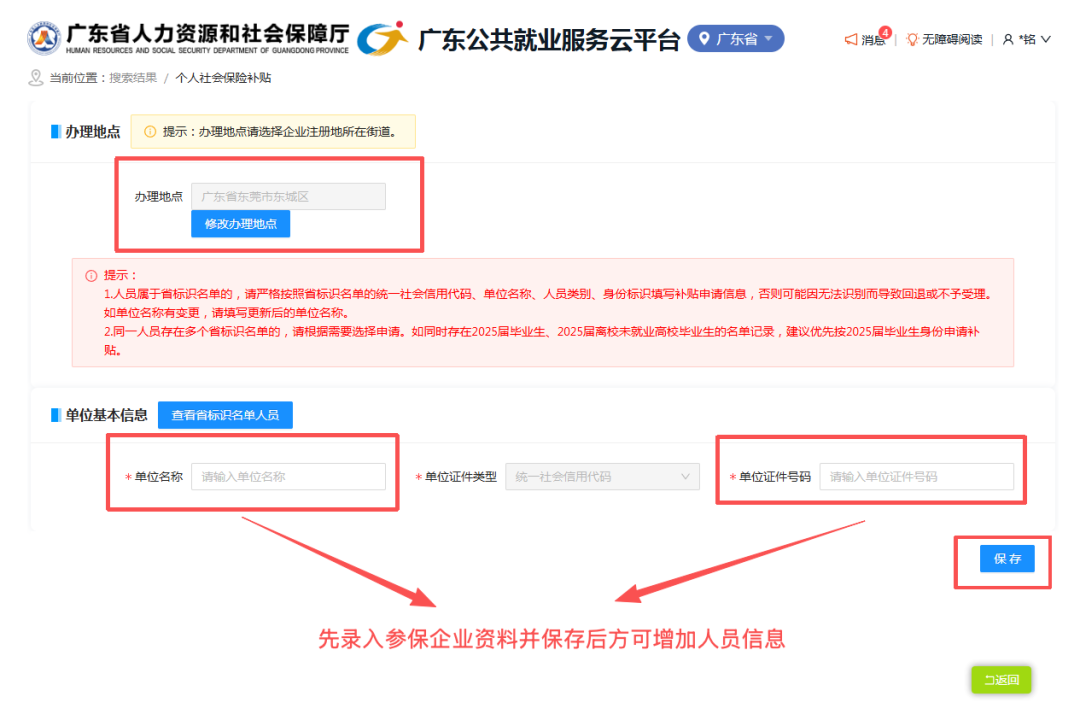Click the green 返回 back button
This screenshot has width=1080, height=726.
coord(1001,680)
